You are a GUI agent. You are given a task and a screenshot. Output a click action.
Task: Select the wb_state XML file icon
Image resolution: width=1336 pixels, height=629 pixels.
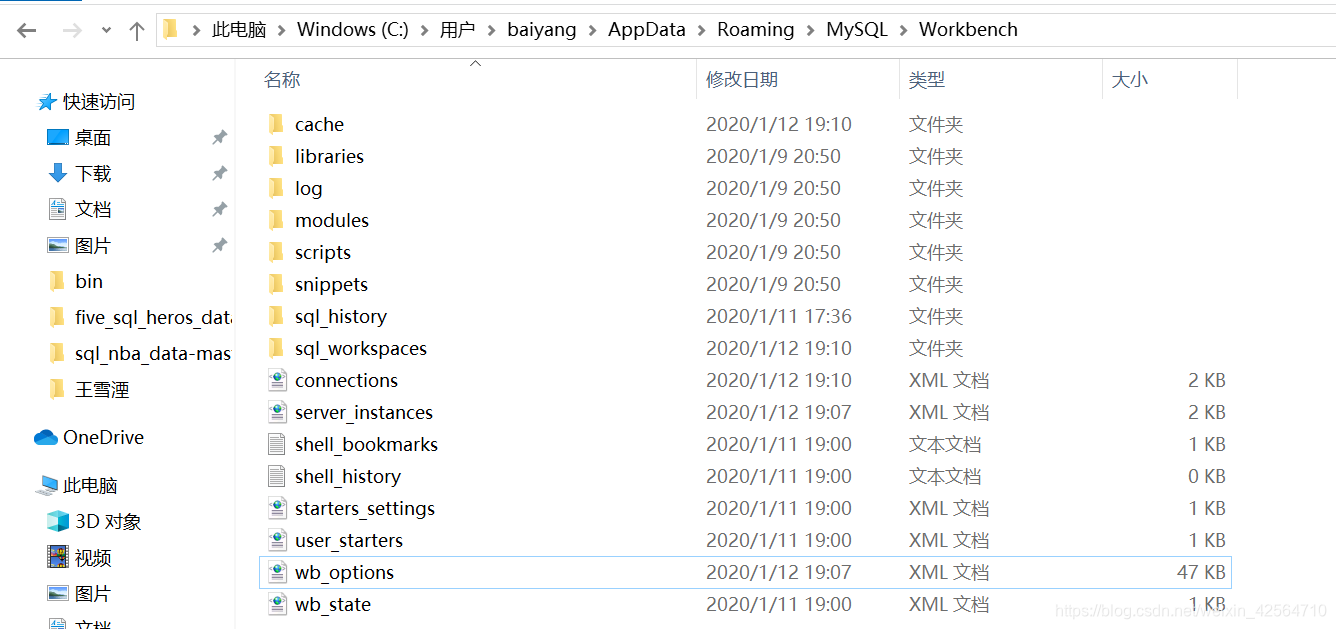(277, 604)
